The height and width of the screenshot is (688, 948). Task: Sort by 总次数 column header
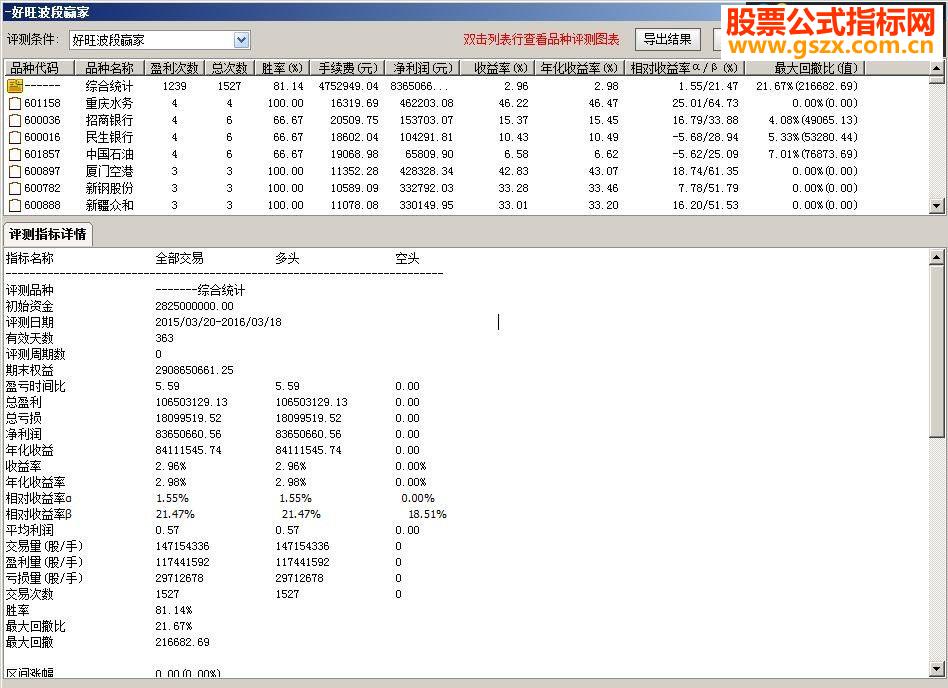tap(230, 68)
